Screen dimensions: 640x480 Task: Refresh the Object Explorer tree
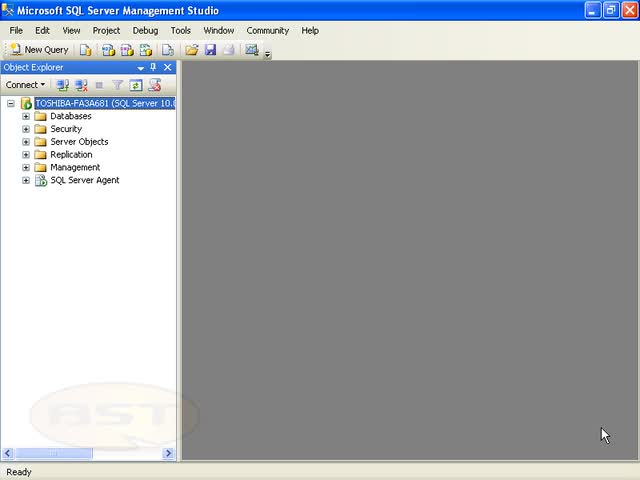point(136,85)
